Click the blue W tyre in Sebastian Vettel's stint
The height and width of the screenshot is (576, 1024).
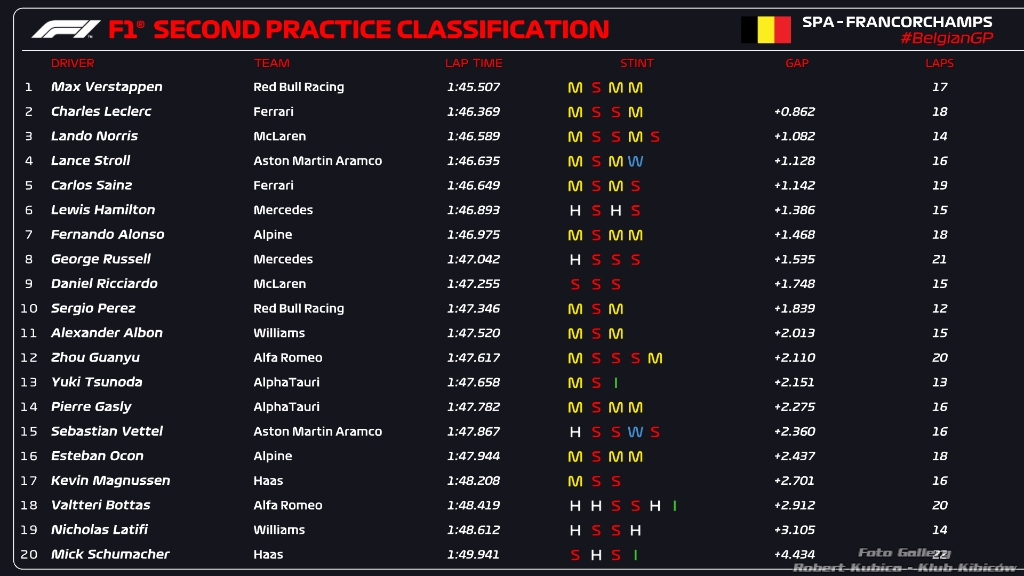[635, 432]
